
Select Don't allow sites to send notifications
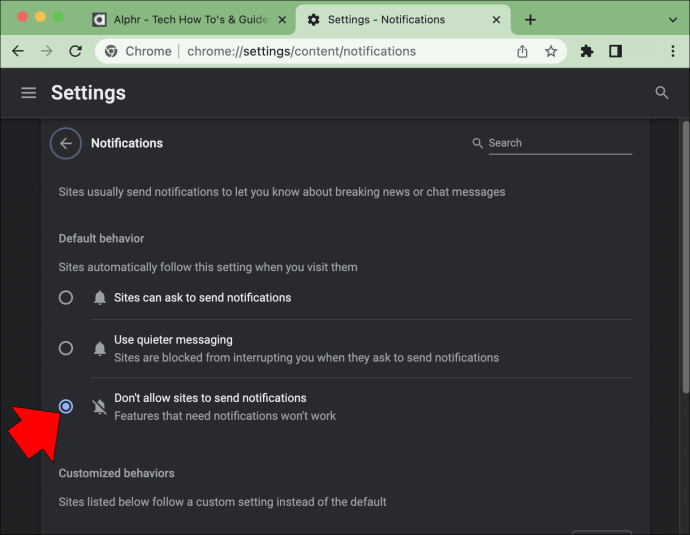point(66,407)
